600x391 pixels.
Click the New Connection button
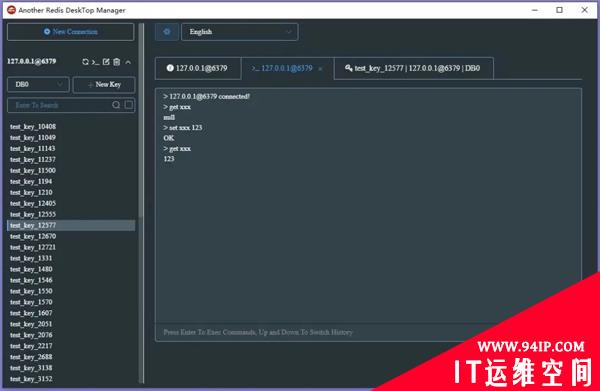(70, 32)
